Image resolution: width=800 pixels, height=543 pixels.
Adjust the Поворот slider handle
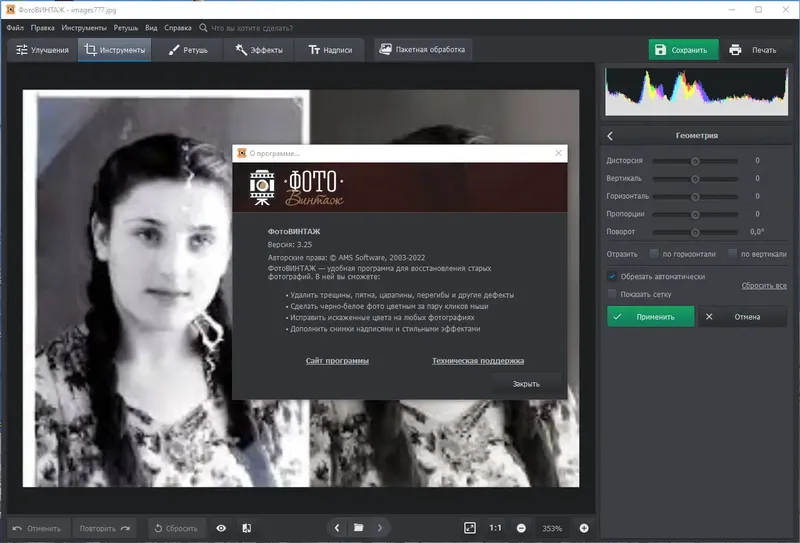tap(695, 233)
